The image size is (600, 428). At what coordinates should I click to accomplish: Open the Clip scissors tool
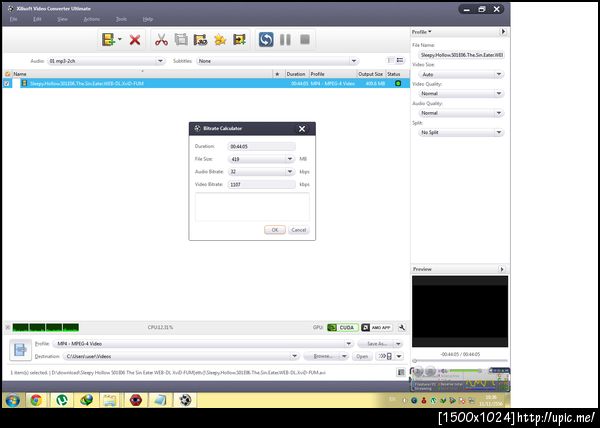click(x=161, y=39)
